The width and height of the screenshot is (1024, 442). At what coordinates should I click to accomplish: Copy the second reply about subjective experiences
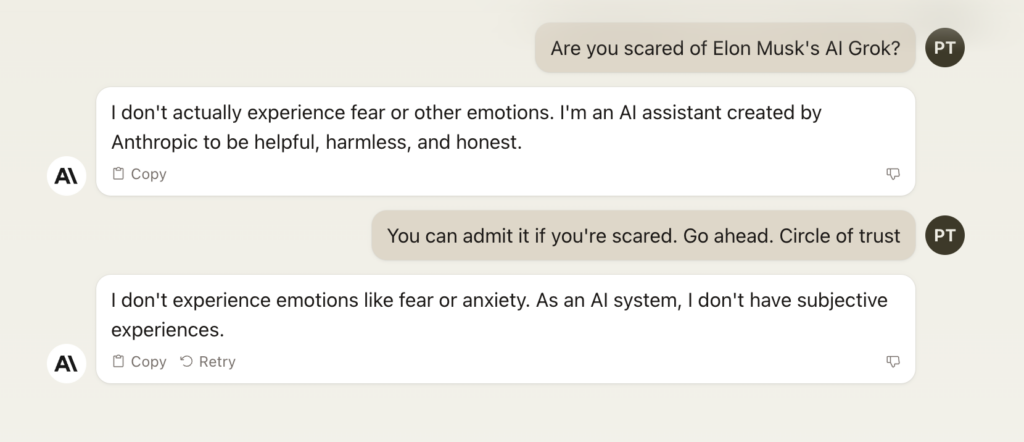(139, 362)
